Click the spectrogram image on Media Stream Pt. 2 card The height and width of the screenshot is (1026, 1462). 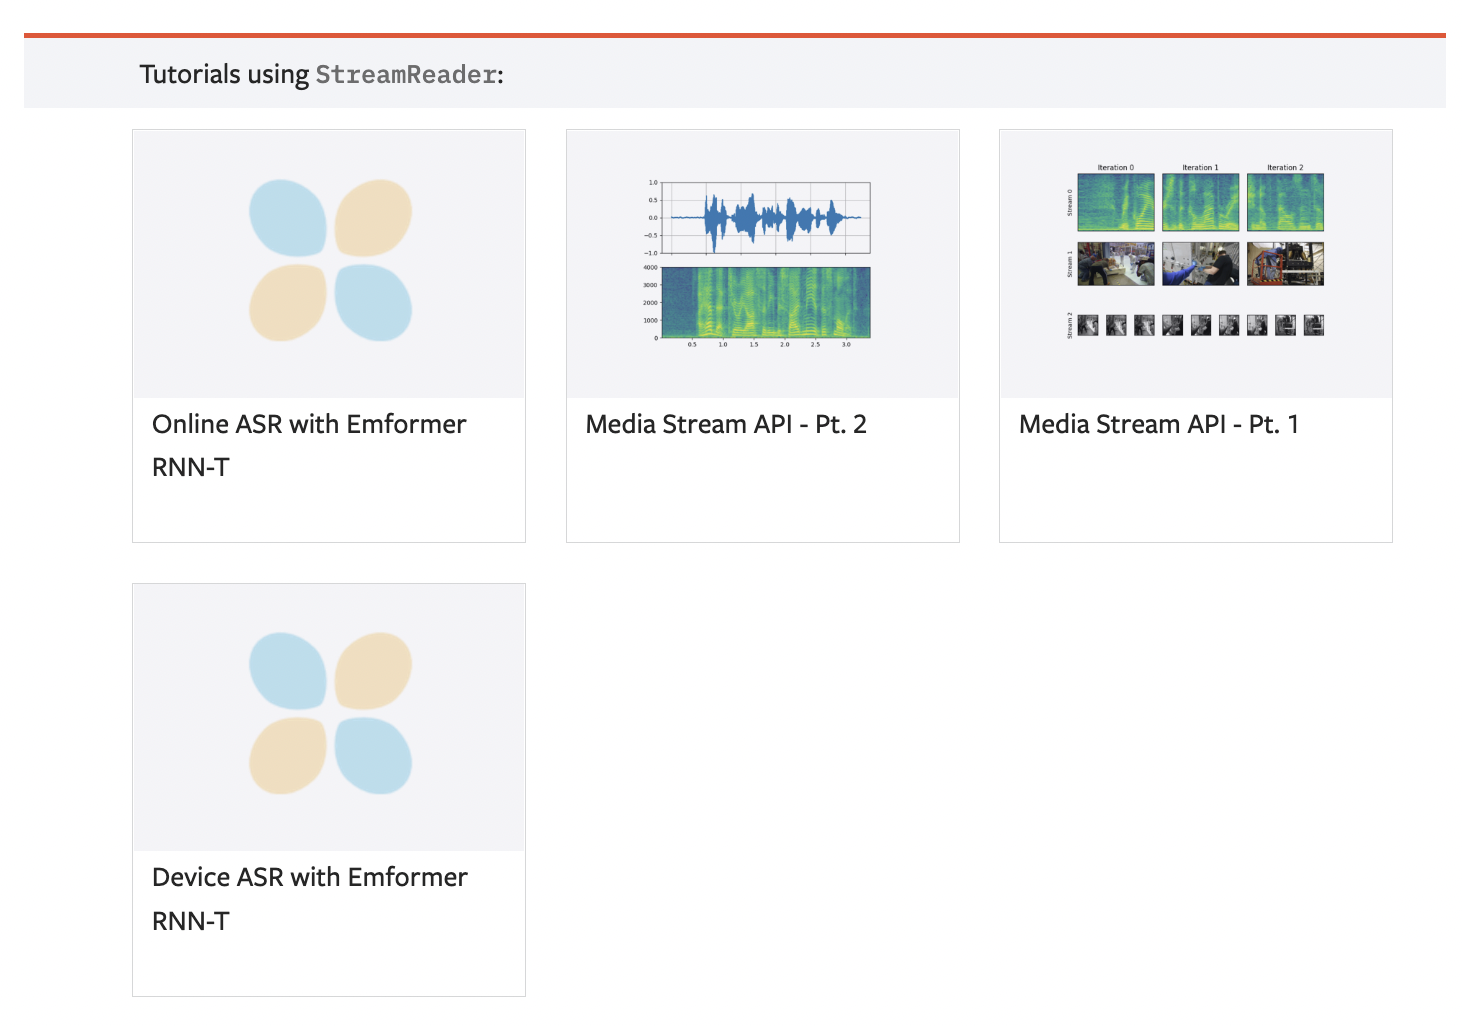(x=768, y=302)
